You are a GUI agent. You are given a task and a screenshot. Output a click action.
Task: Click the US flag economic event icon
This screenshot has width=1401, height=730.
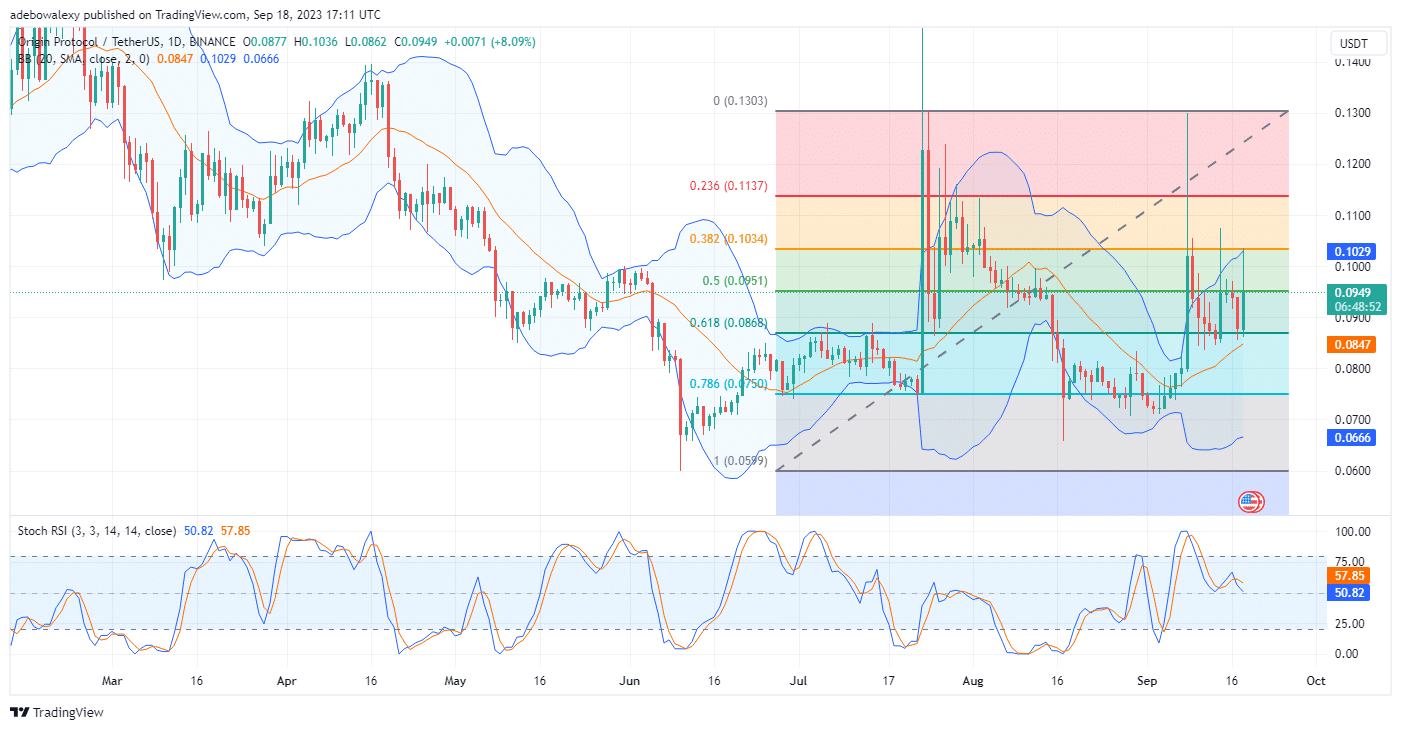pos(1250,502)
